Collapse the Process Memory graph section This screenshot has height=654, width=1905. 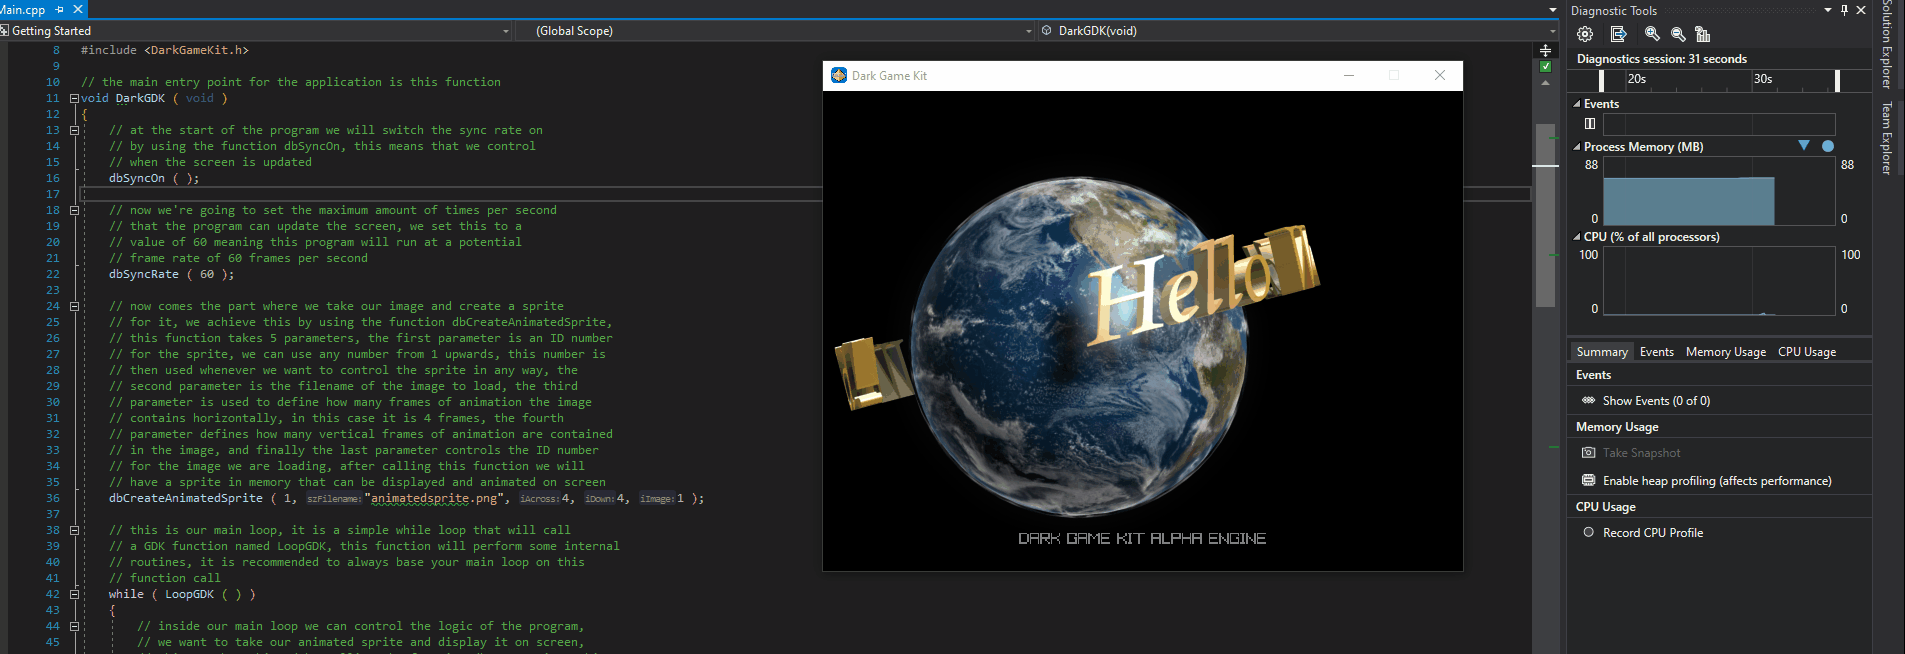[1577, 147]
